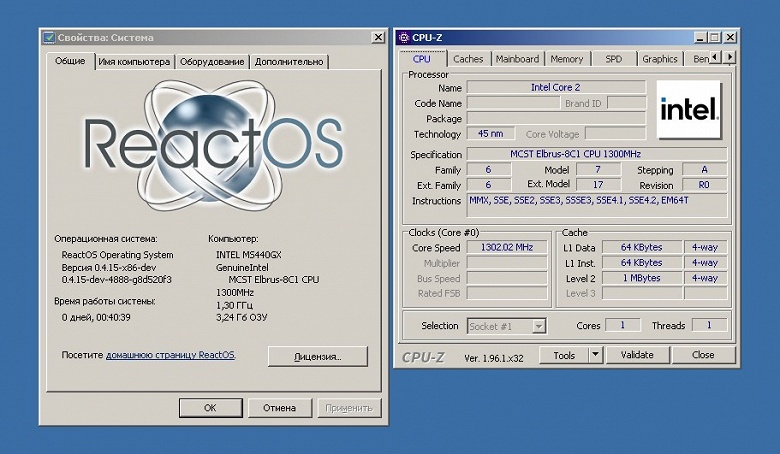Click the Intel logo in the Processor panel
This screenshot has width=780, height=454.
coord(689,109)
